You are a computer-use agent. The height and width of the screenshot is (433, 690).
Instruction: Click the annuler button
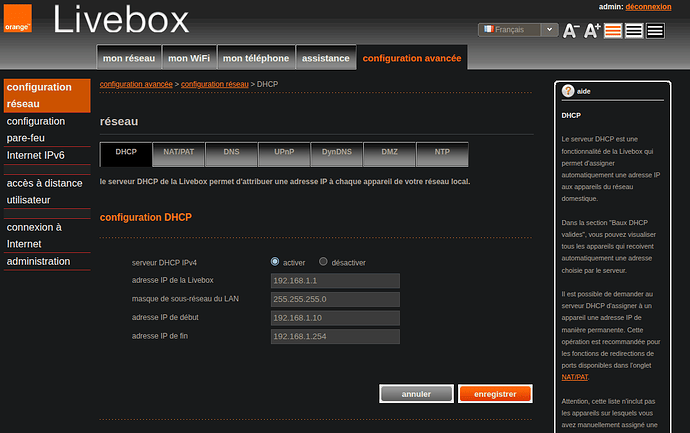(x=416, y=394)
